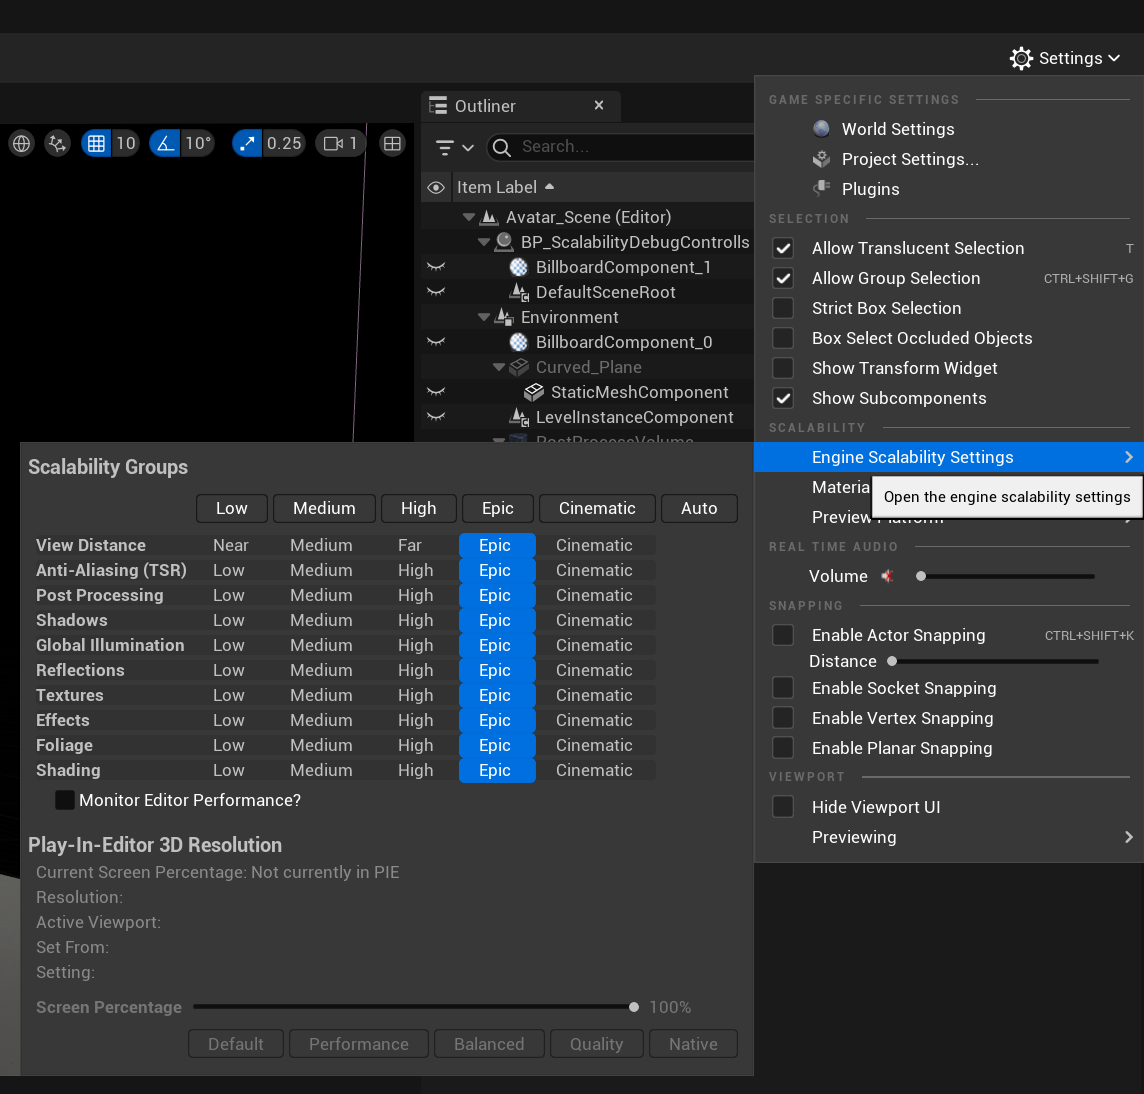Open Plugins menu item
1144x1094 pixels.
point(870,189)
